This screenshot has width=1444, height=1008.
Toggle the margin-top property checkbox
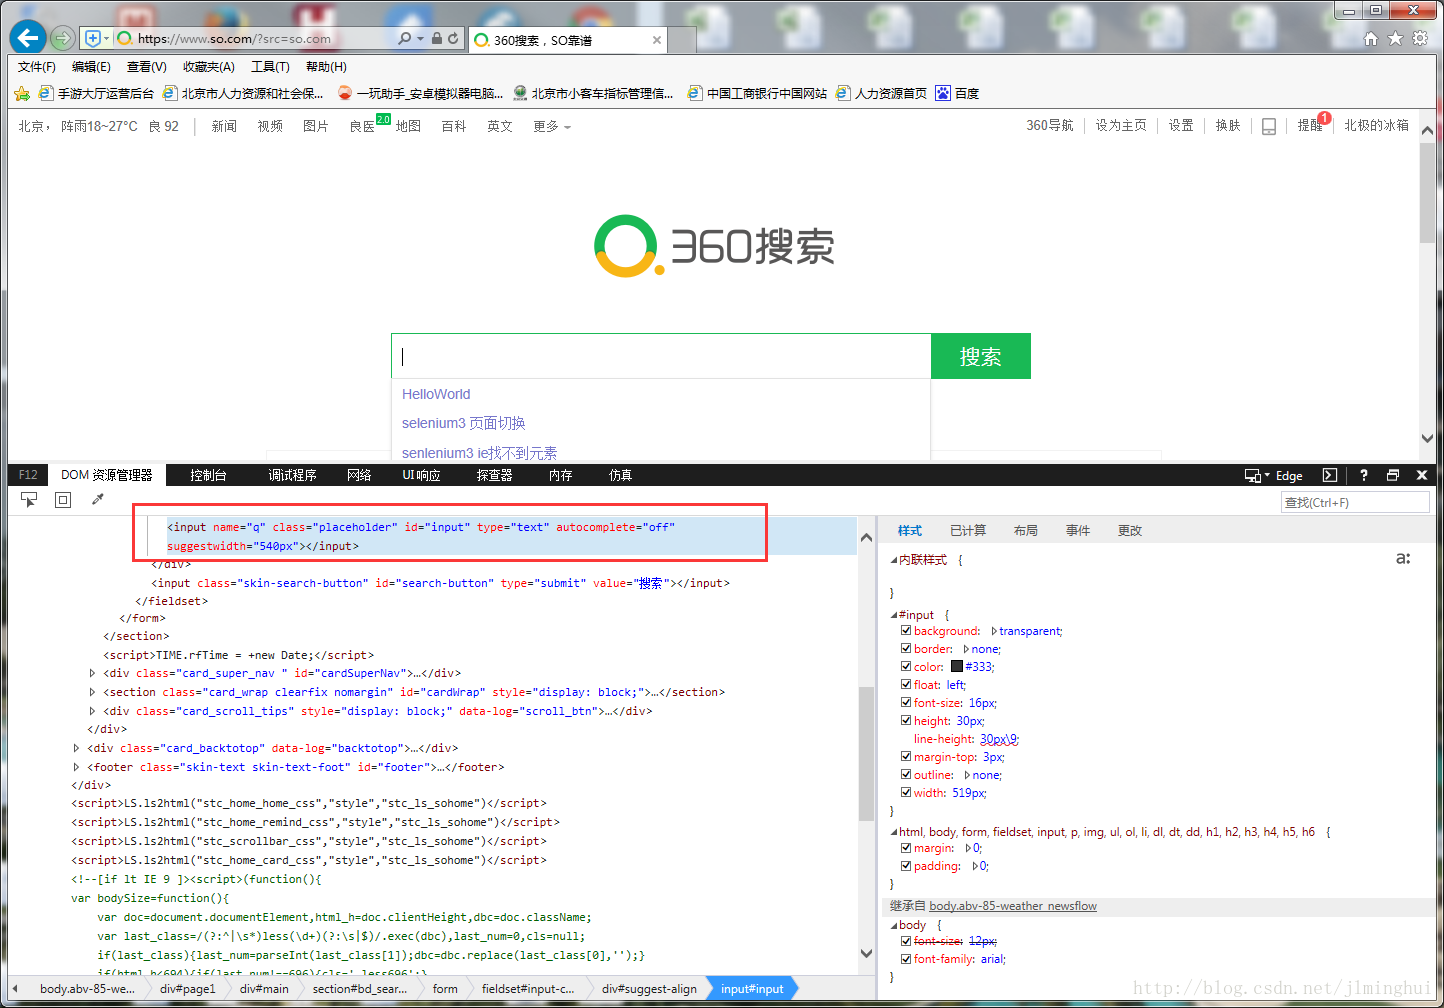coord(906,757)
